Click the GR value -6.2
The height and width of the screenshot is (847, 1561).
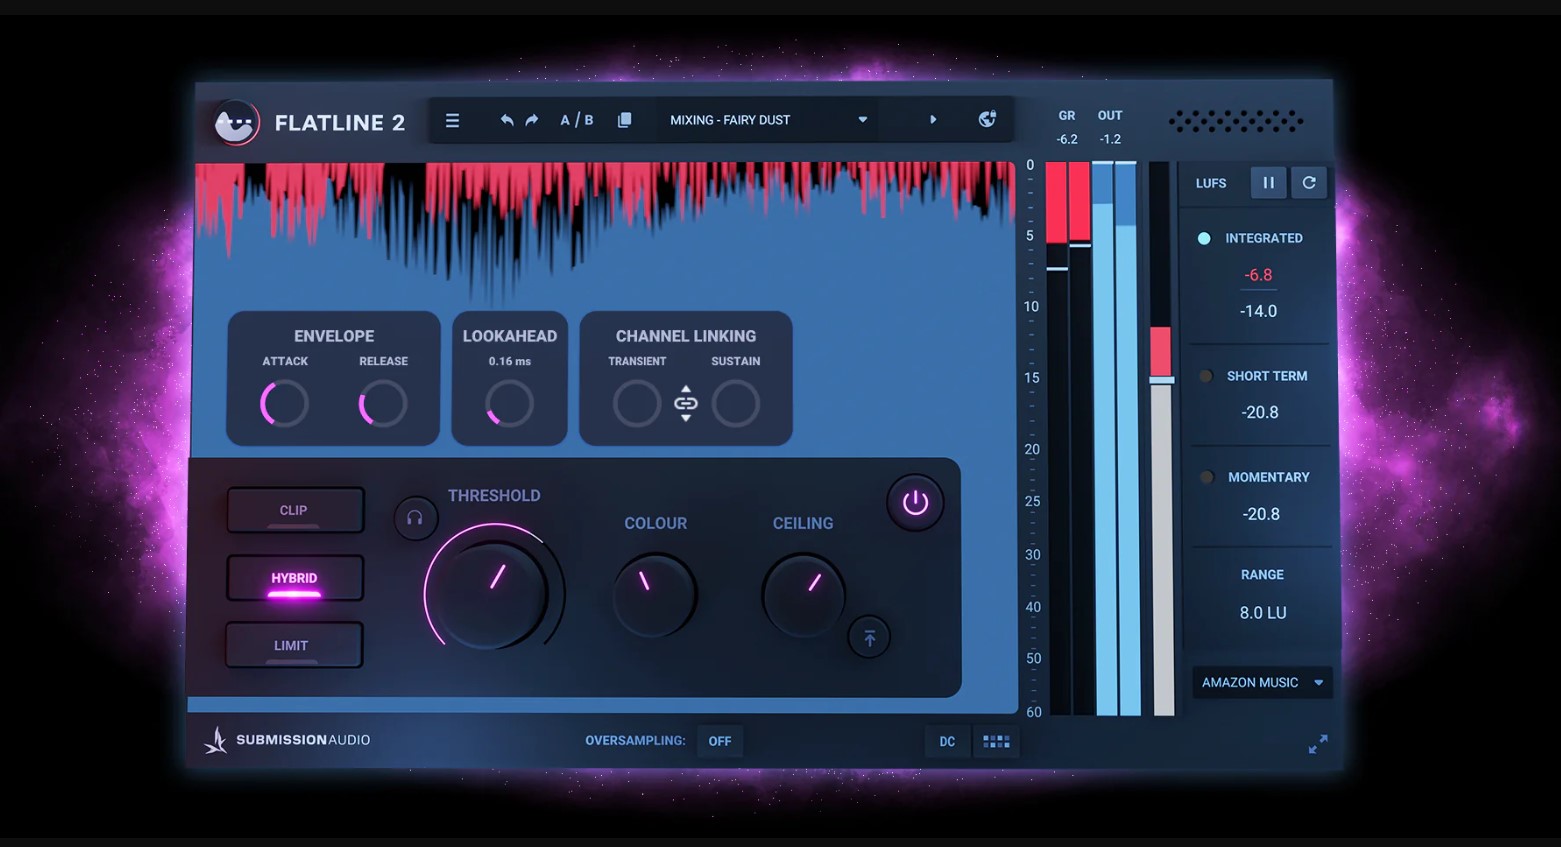pos(1067,139)
